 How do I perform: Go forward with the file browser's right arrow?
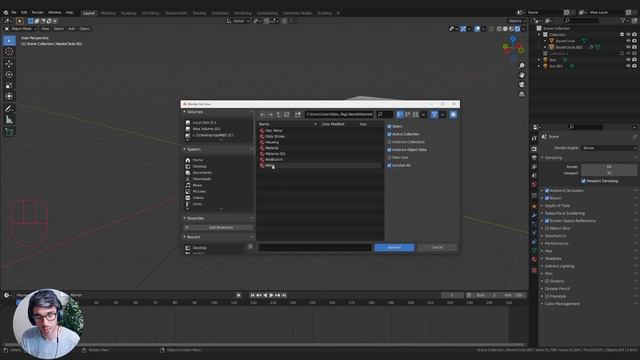coord(271,115)
